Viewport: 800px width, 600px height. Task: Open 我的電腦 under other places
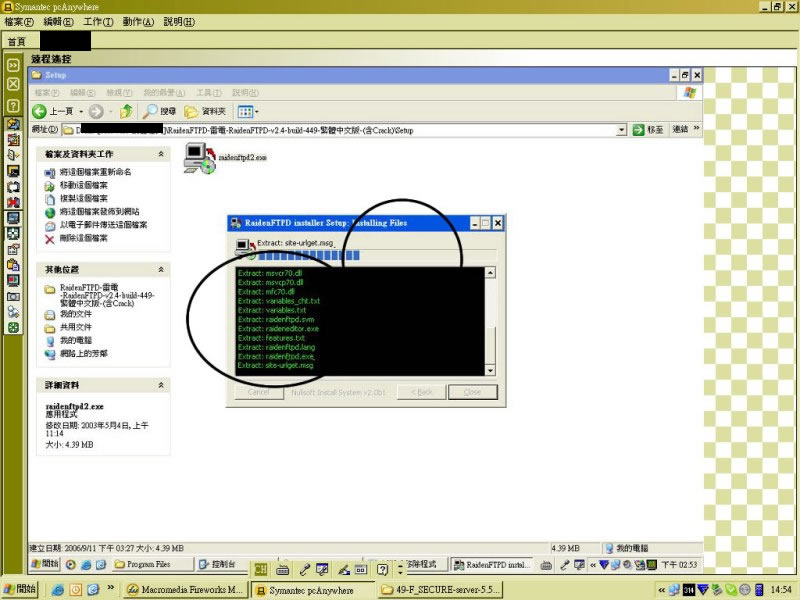click(76, 340)
